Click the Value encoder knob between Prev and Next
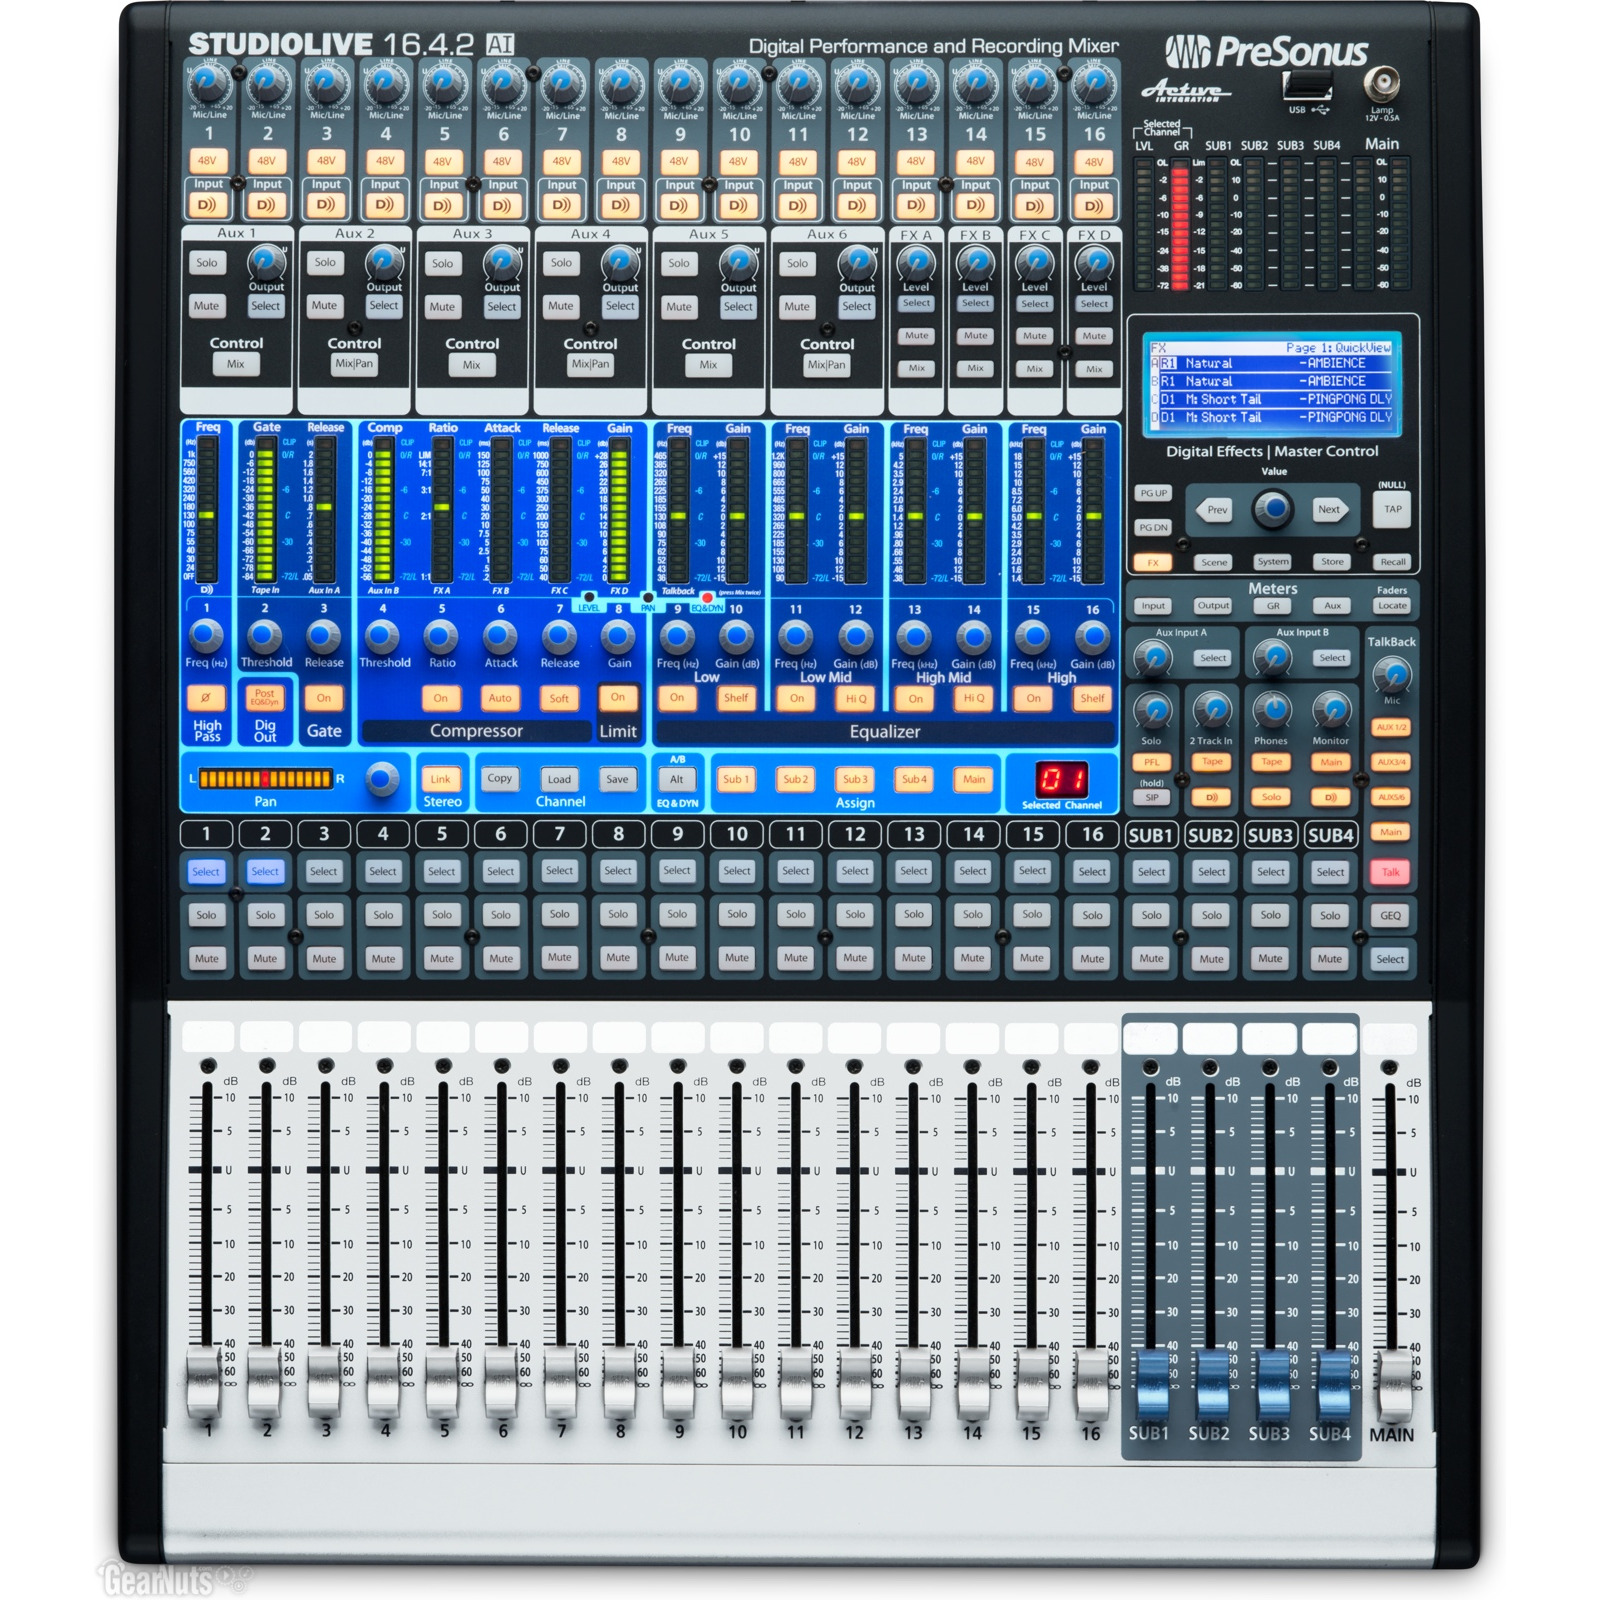This screenshot has height=1600, width=1600. pos(1273,509)
